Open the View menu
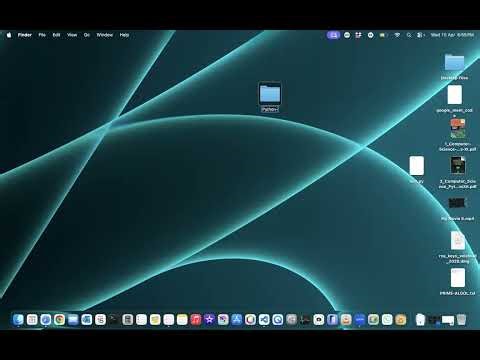Screen dimensions: 480x360 [72, 35]
